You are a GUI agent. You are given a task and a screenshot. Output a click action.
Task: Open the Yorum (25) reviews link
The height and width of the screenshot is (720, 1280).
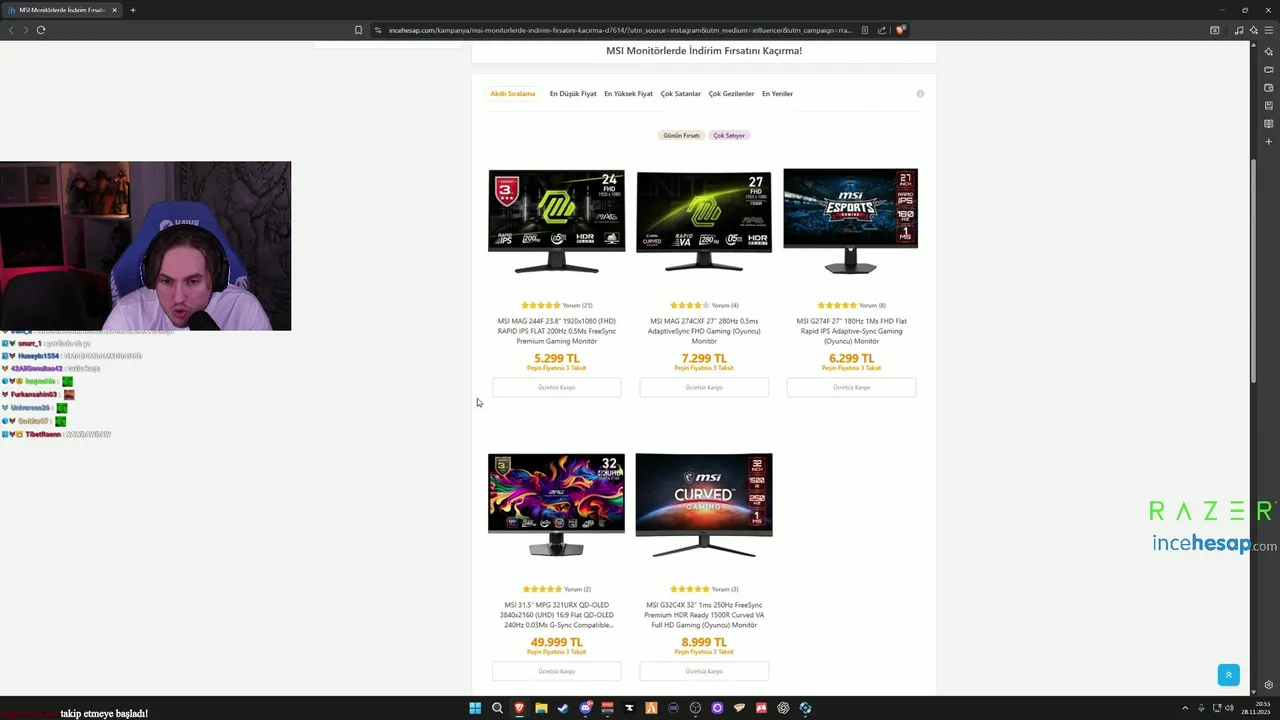(x=578, y=305)
